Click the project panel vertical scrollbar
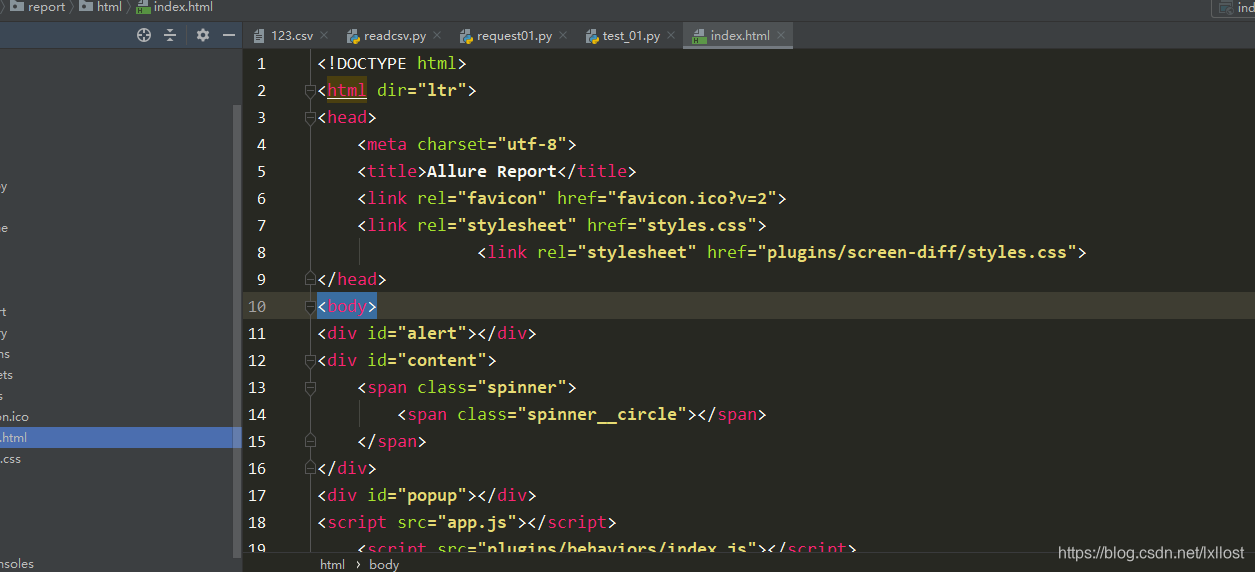The height and width of the screenshot is (572, 1255). pyautogui.click(x=237, y=330)
